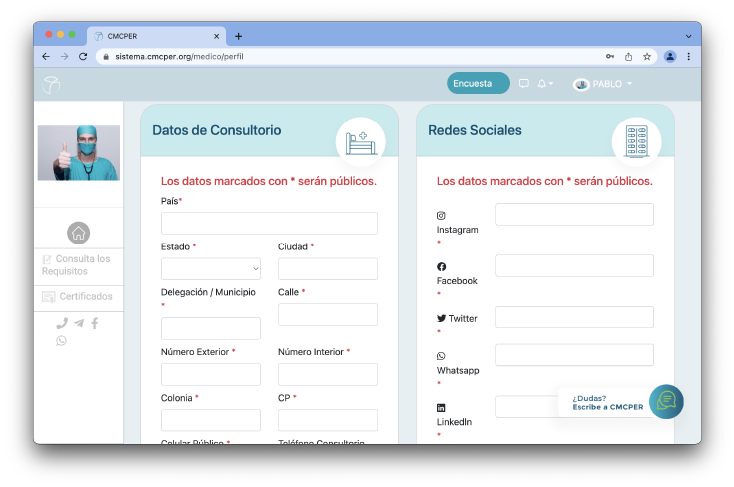Click the CMCPER logo in the header

[x=51, y=84]
